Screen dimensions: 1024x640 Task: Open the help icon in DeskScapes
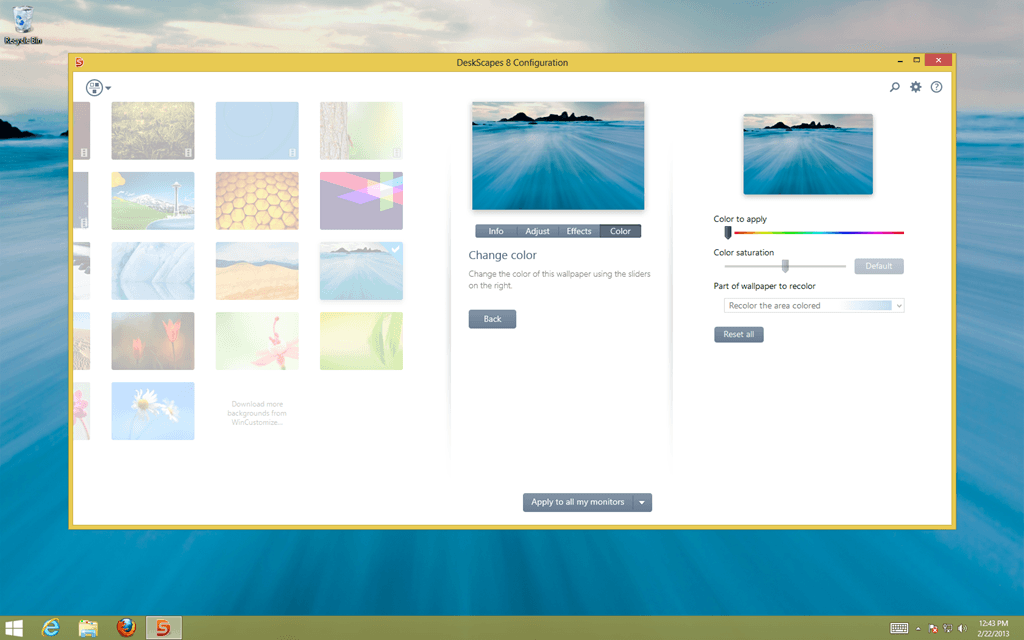tap(936, 87)
